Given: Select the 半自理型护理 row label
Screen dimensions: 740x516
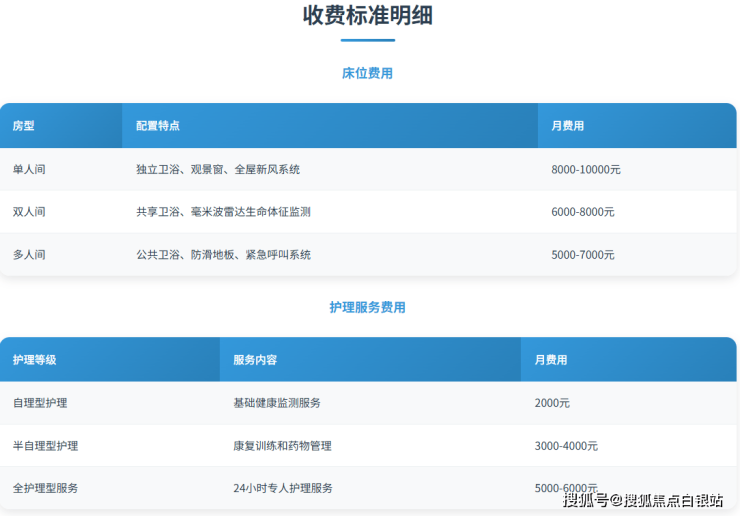Looking at the screenshot, I should (45, 446).
